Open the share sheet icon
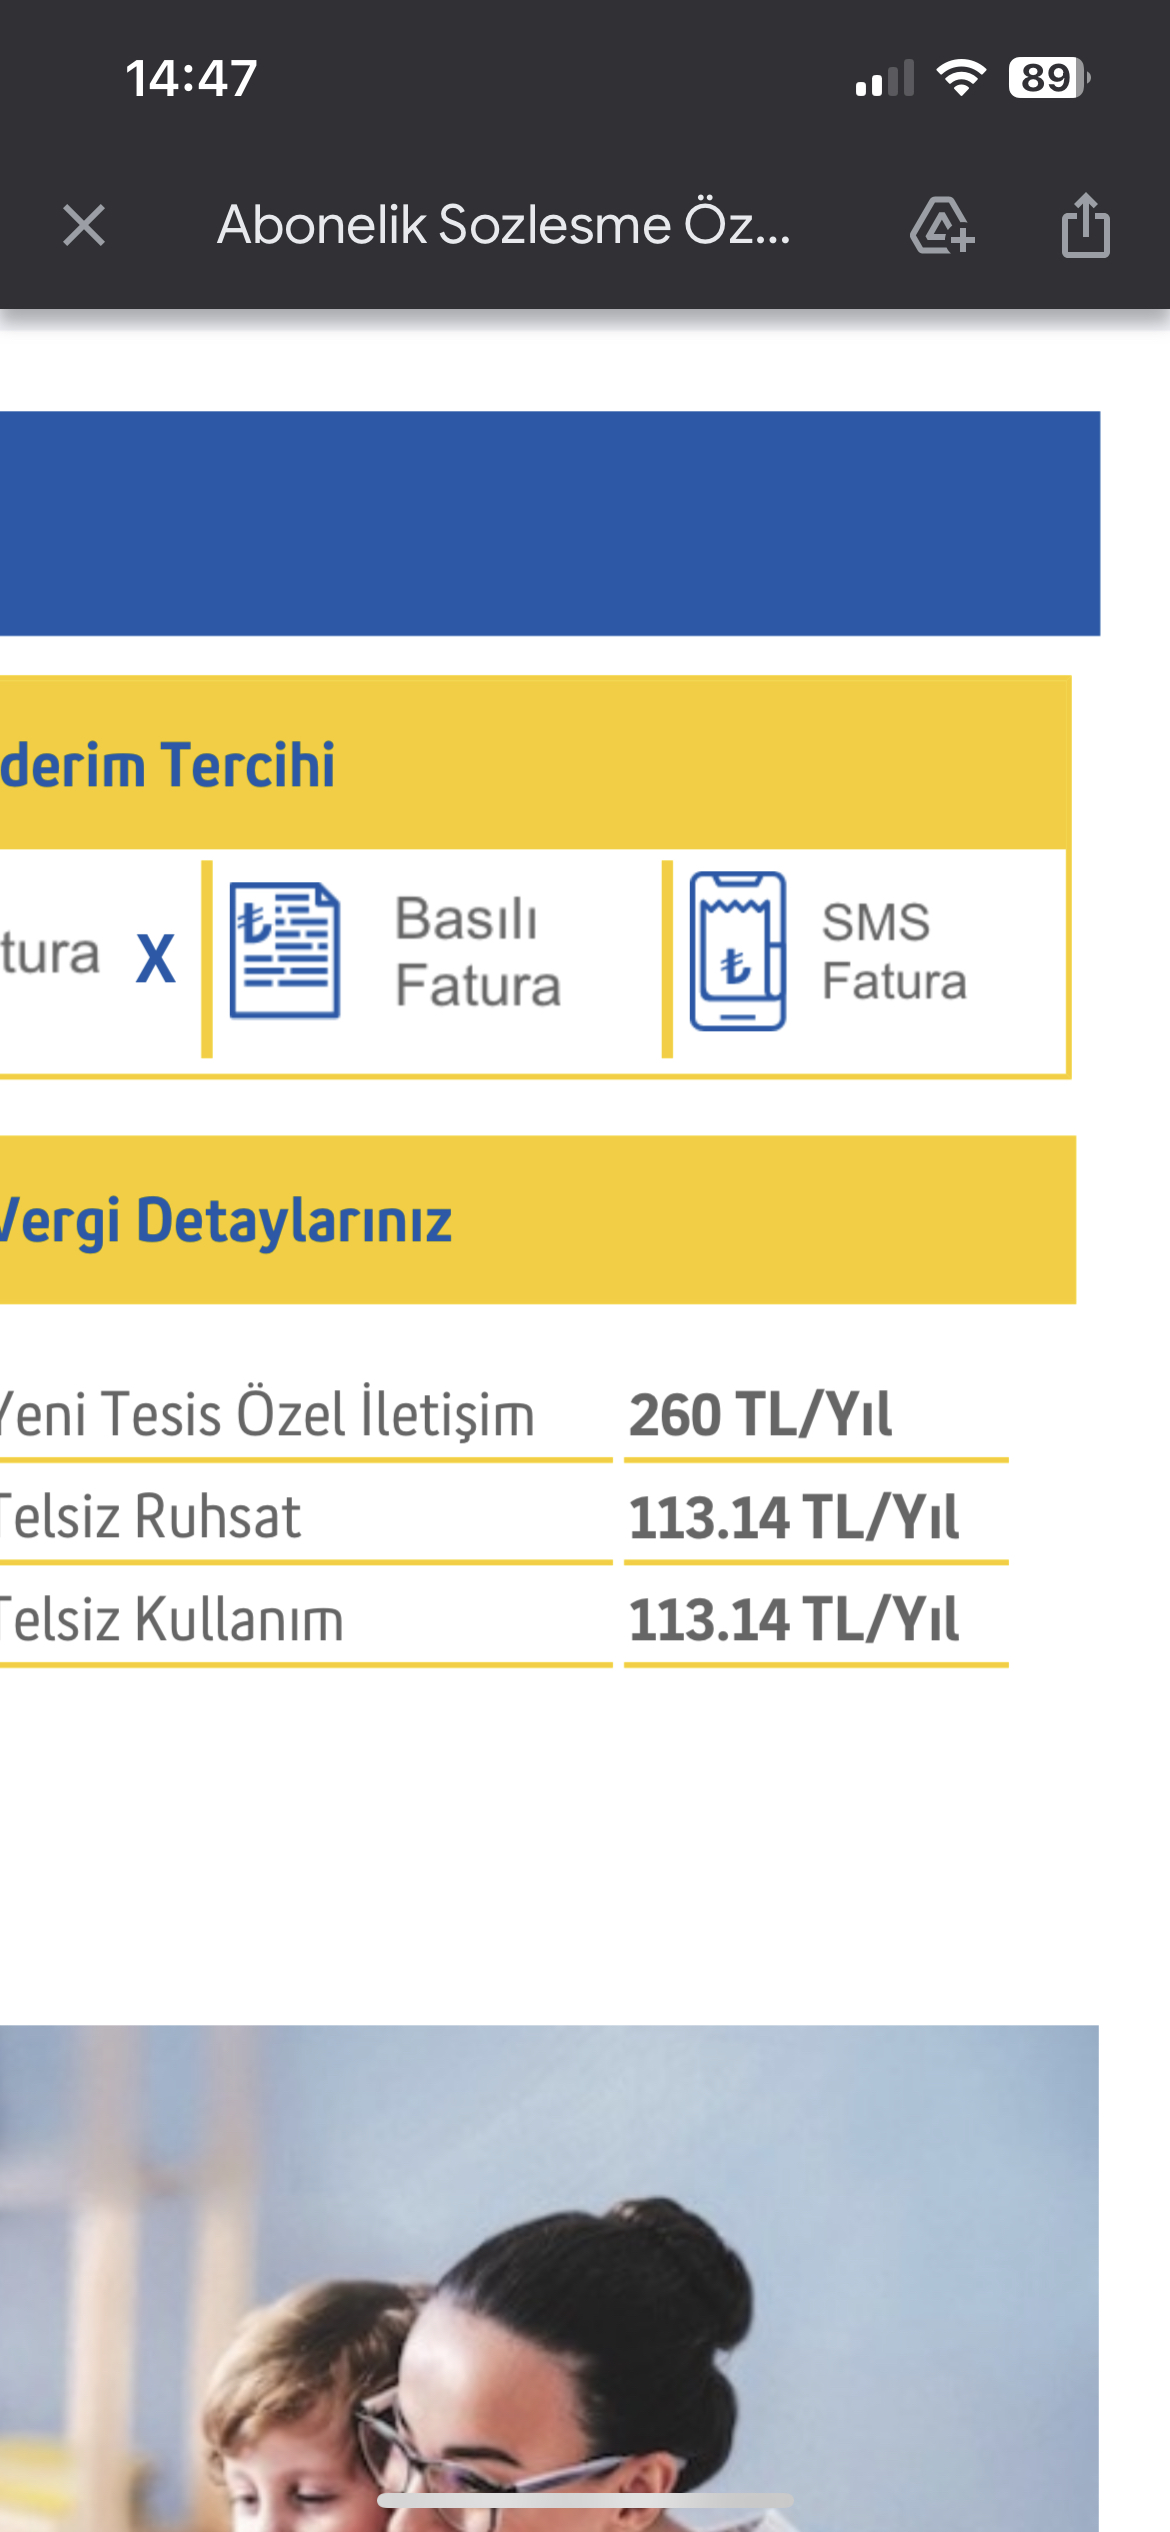This screenshot has width=1170, height=2532. (x=1085, y=225)
